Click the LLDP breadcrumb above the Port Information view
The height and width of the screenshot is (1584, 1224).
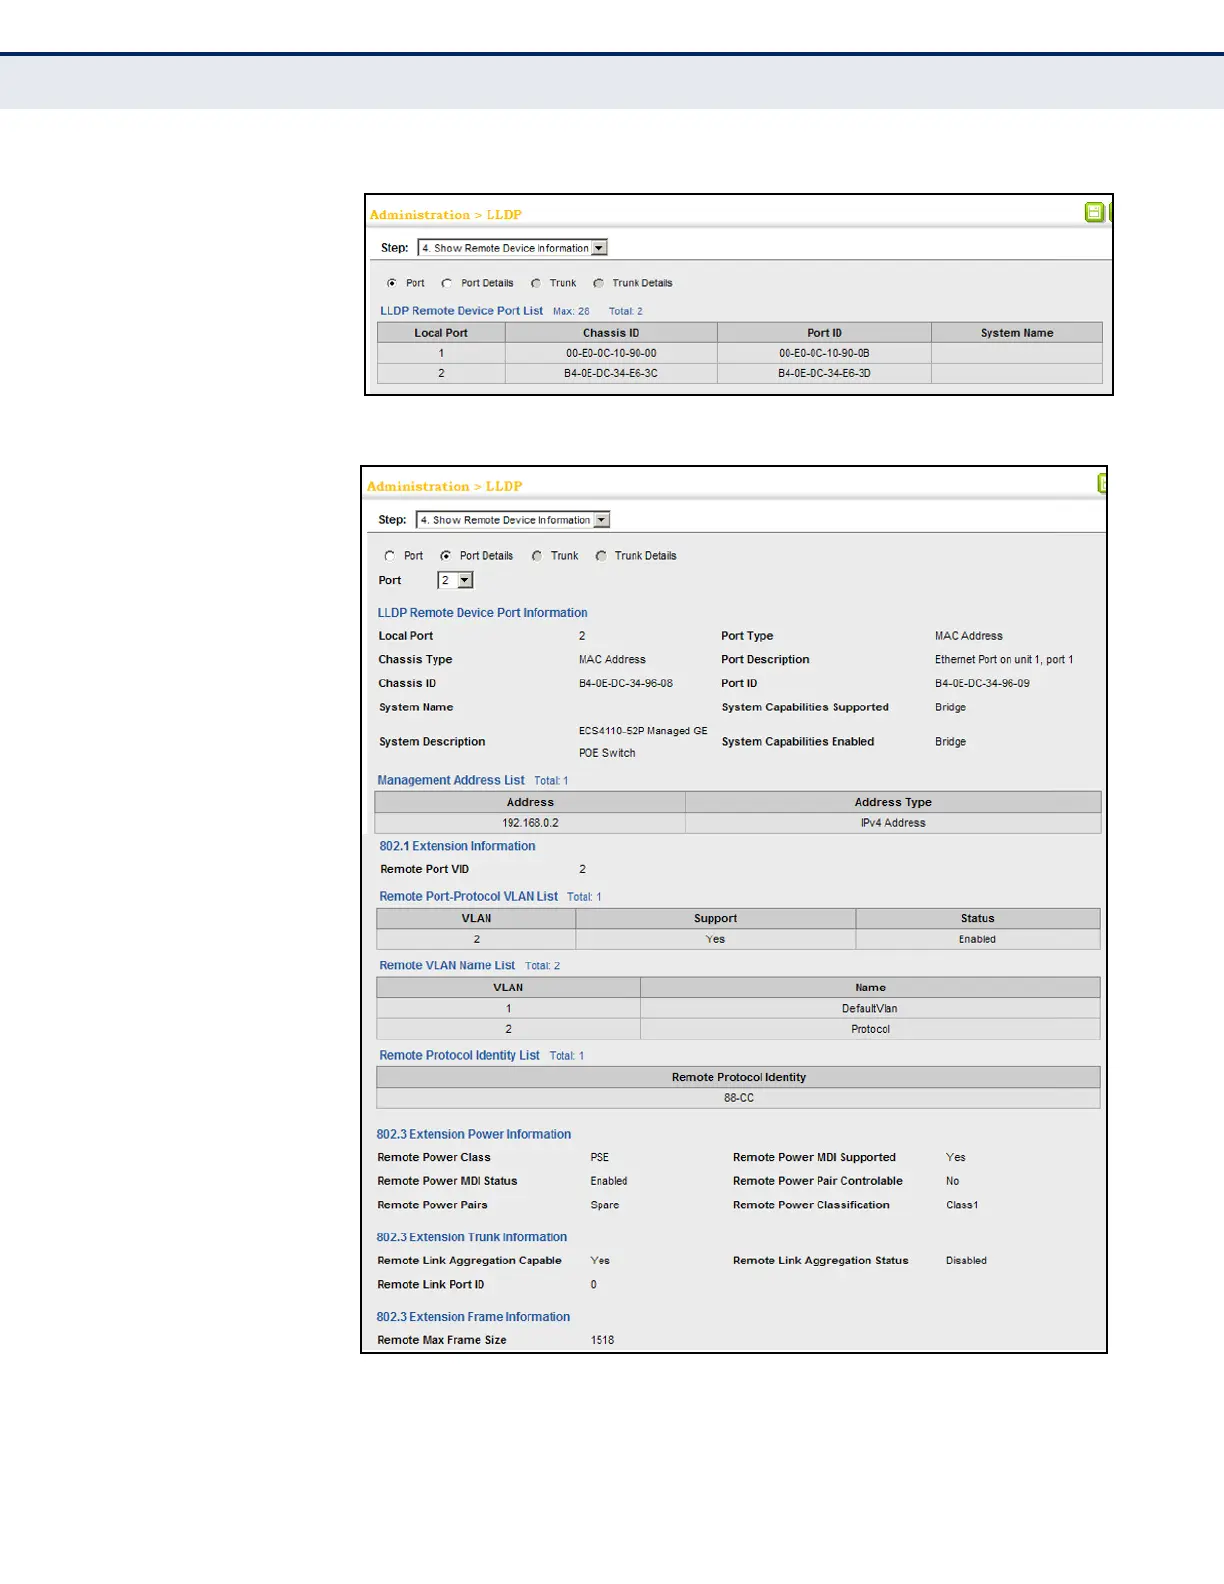[x=504, y=486]
